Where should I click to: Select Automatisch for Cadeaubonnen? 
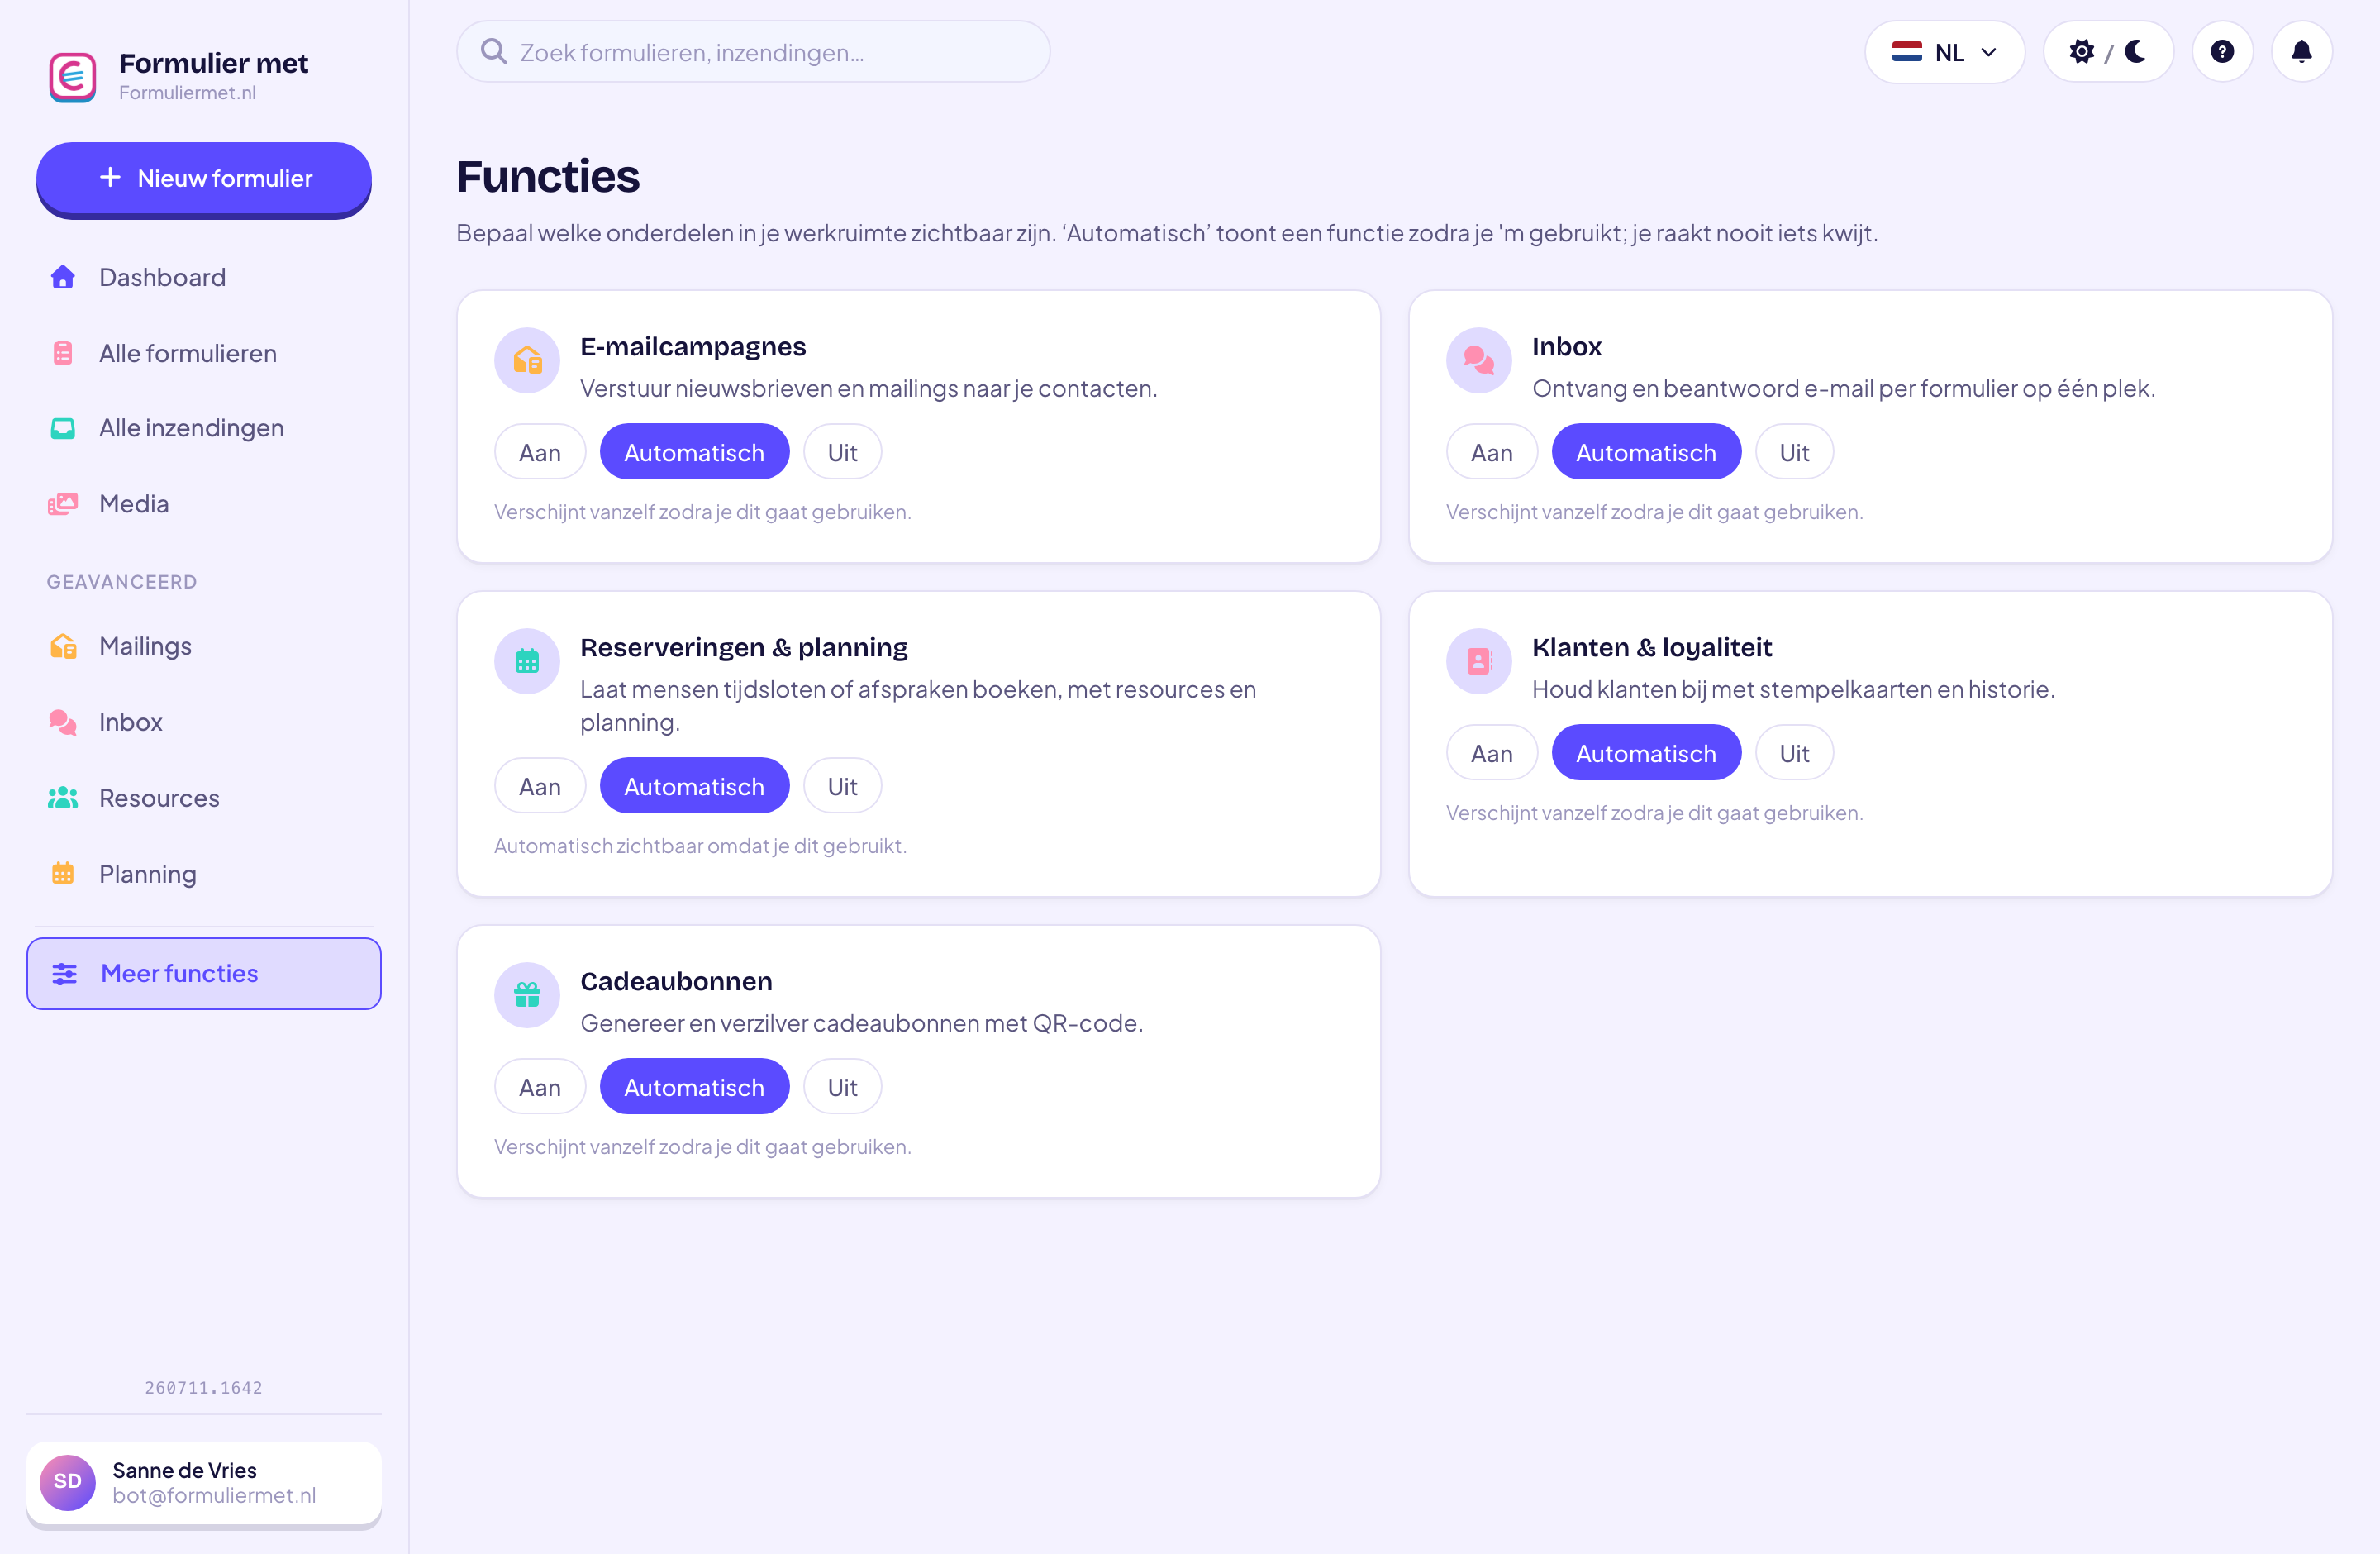click(694, 1086)
